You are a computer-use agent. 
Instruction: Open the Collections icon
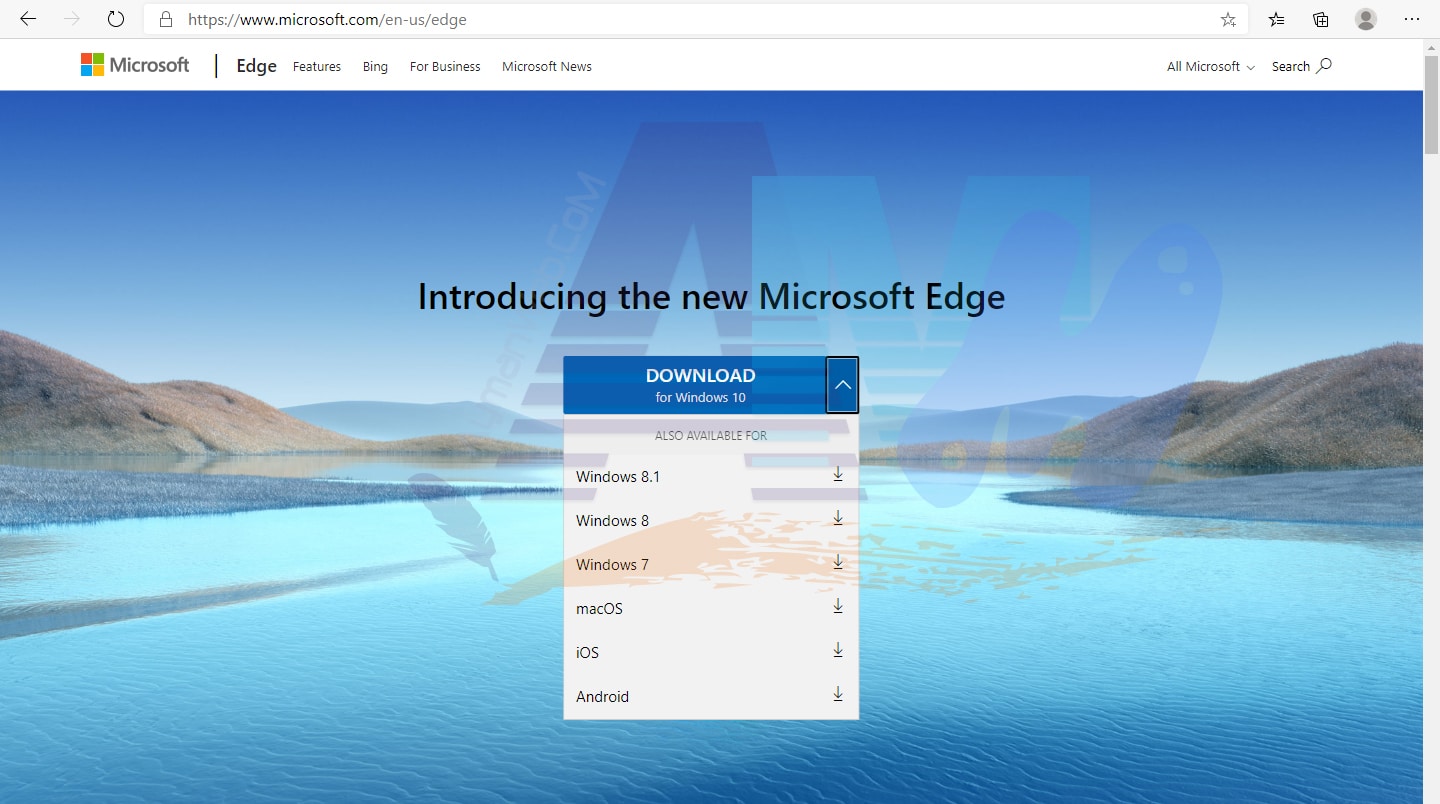(1321, 19)
